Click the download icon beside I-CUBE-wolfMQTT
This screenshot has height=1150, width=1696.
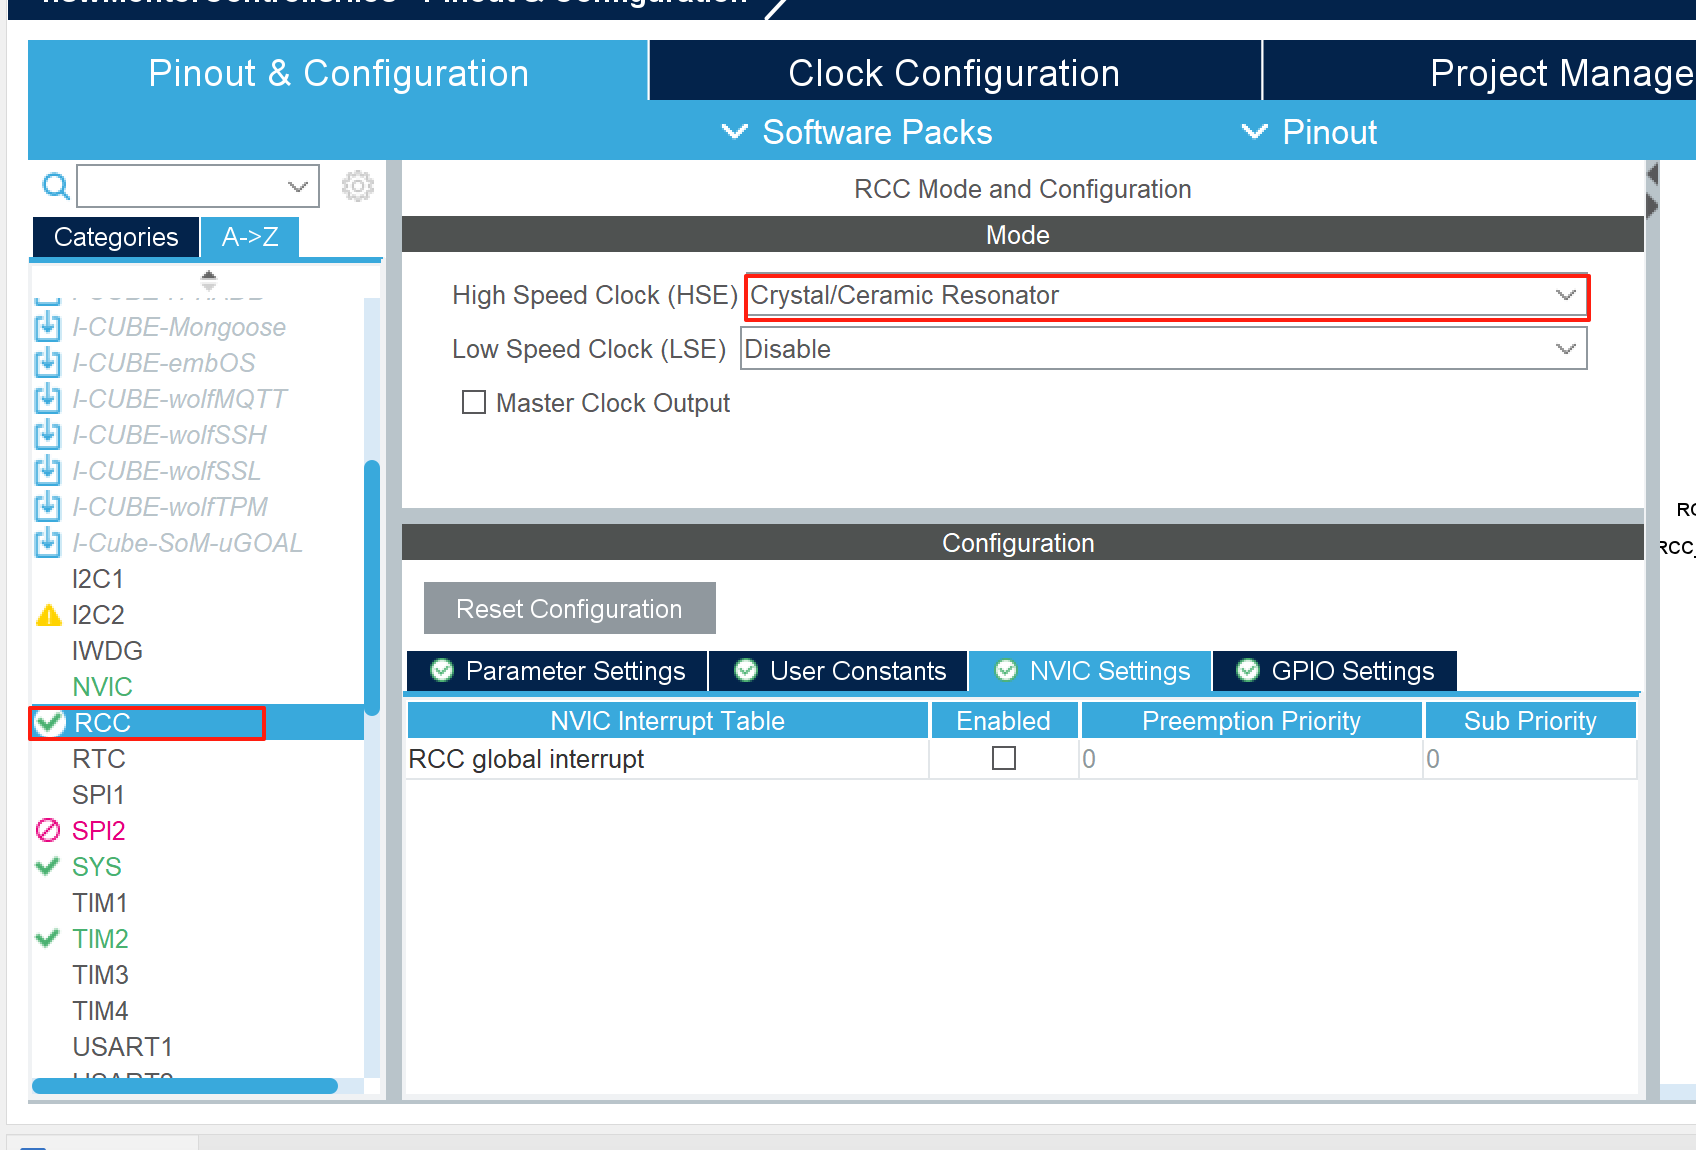click(47, 399)
